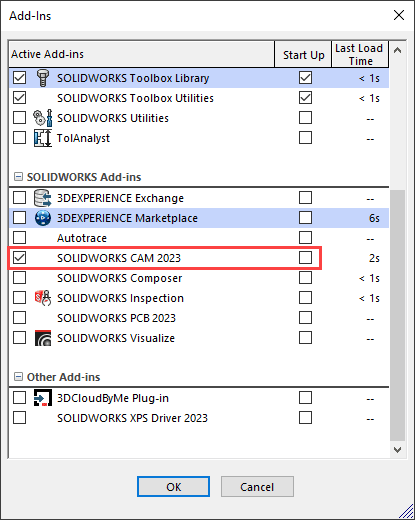Disable Toolbox Utilities Start Up checkbox
Image resolution: width=415 pixels, height=520 pixels.
305,98
